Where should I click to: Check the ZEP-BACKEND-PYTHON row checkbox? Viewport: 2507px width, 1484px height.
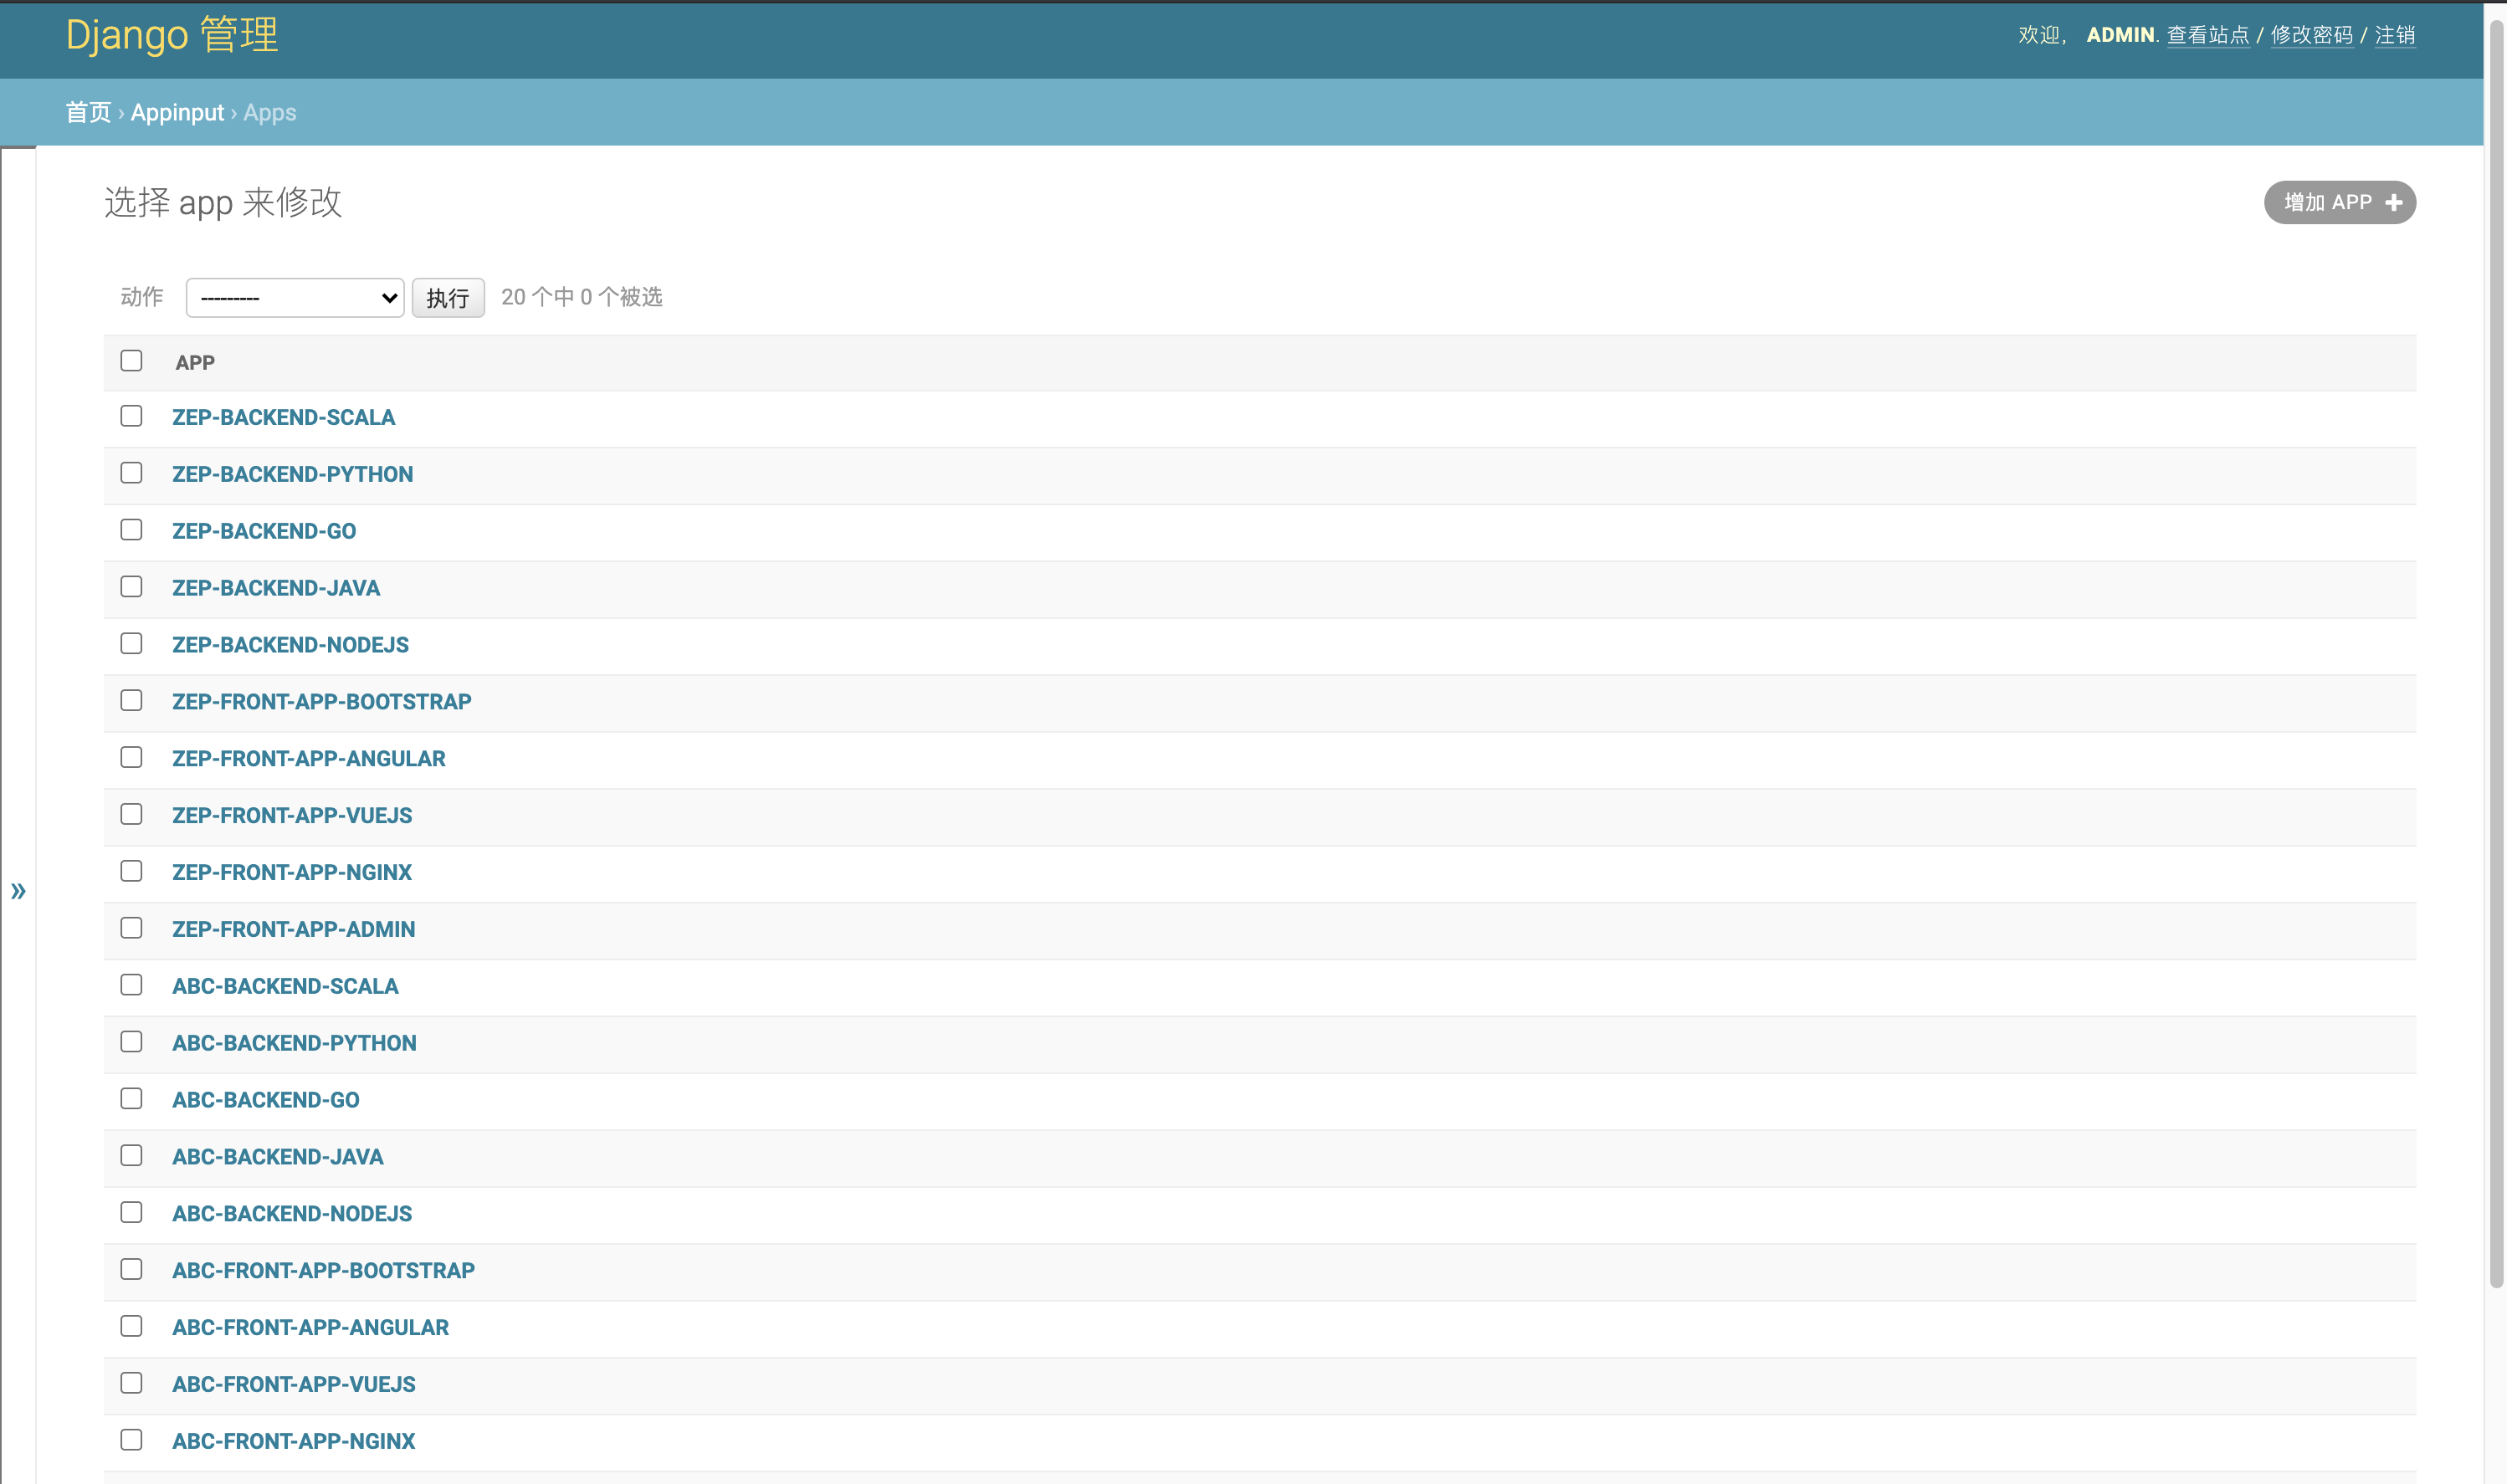(131, 473)
